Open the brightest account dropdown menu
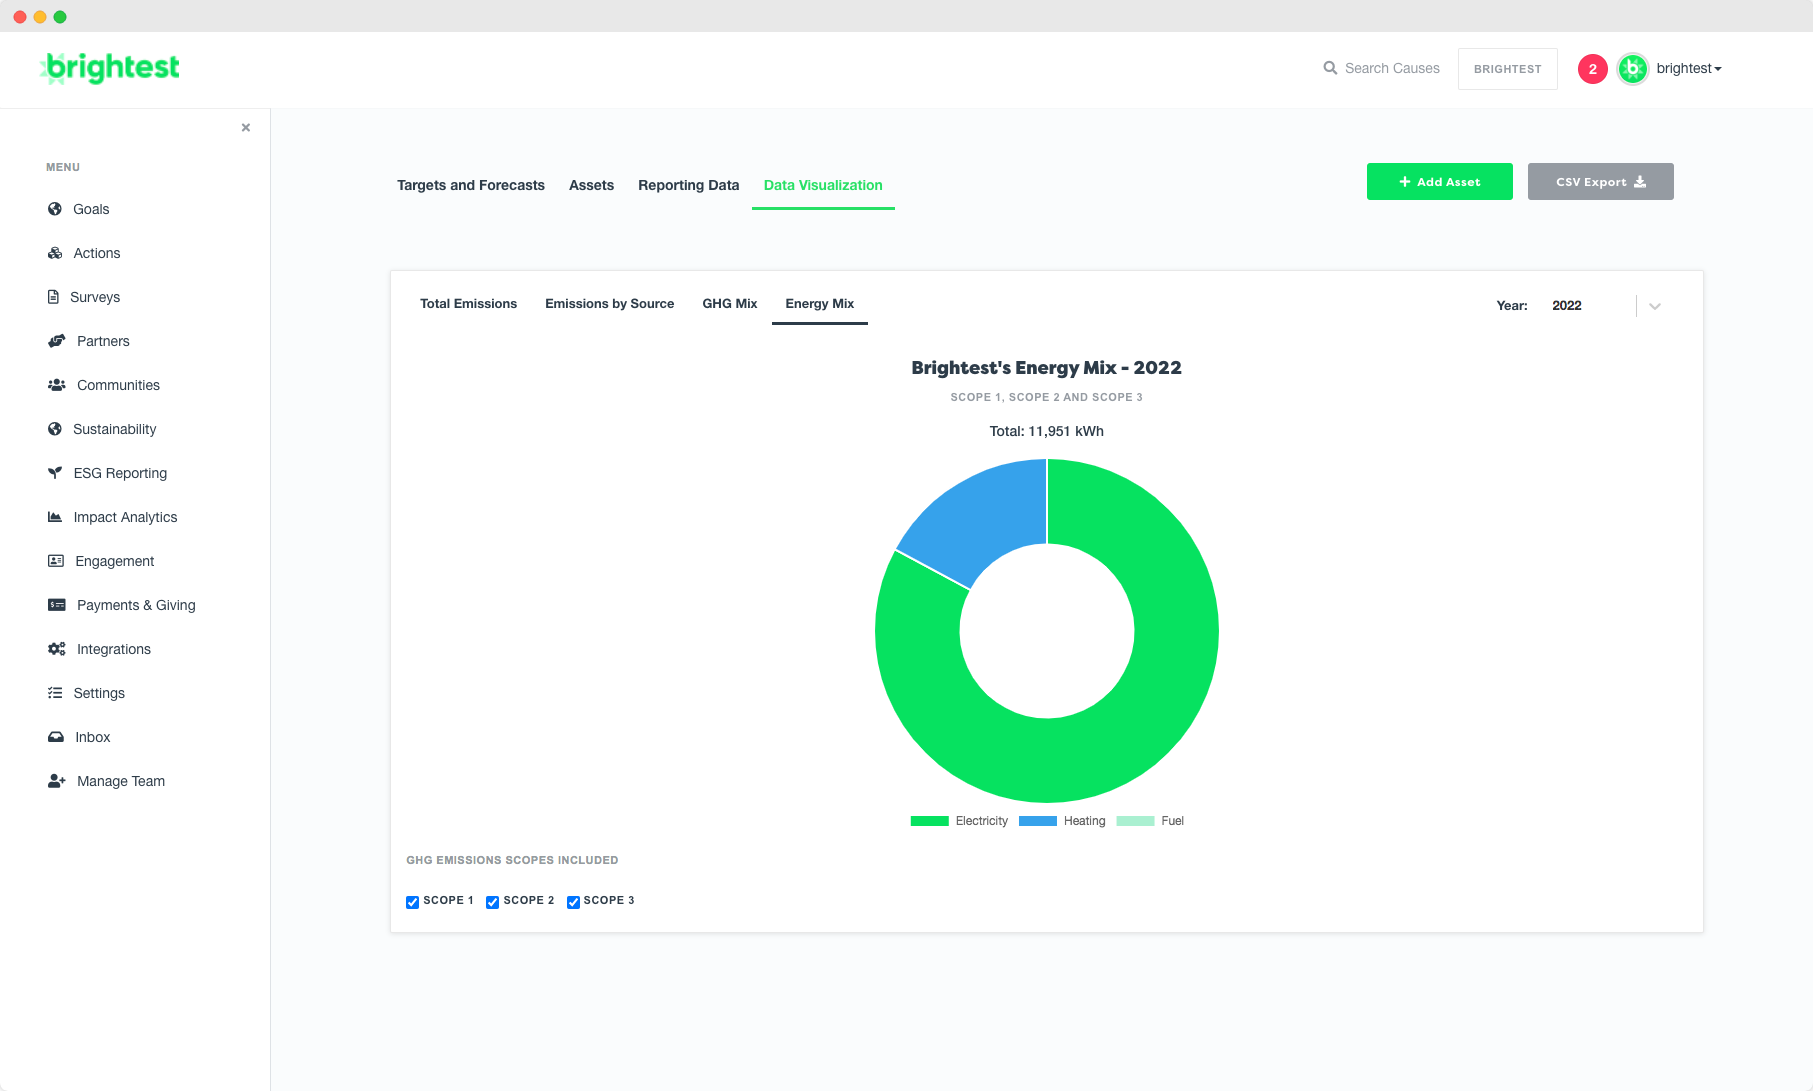 point(1689,69)
